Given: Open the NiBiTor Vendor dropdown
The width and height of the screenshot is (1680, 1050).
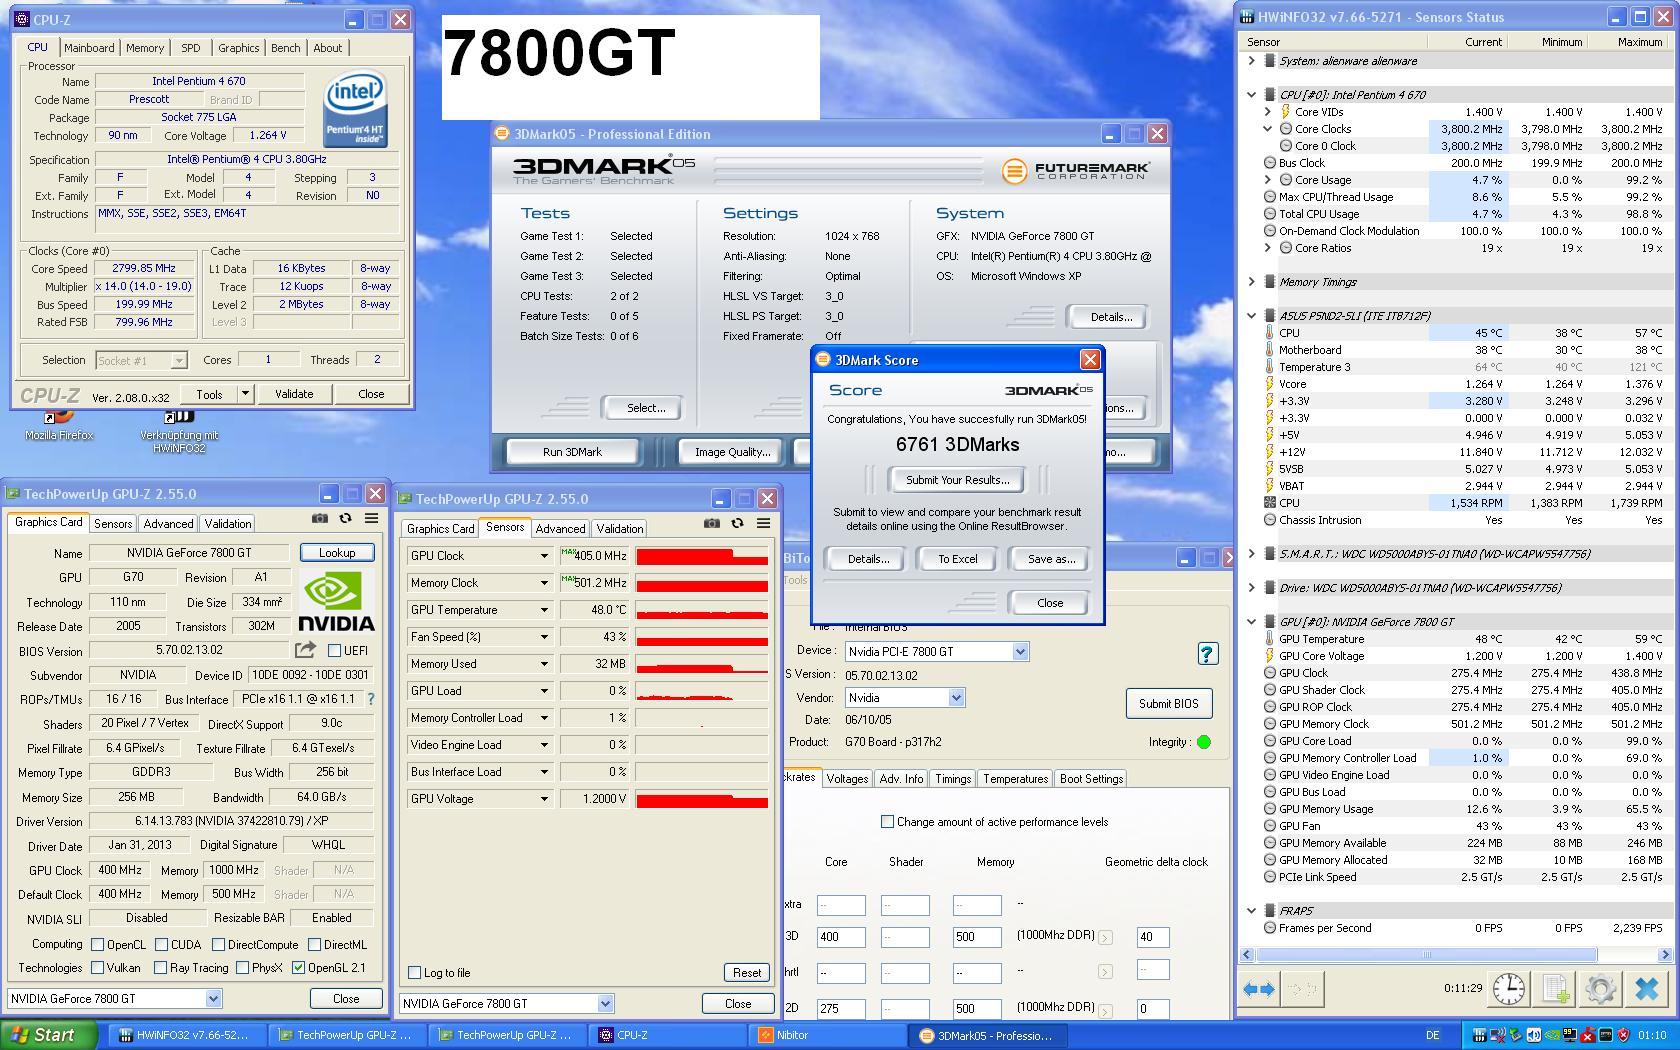Looking at the screenshot, I should (x=956, y=697).
